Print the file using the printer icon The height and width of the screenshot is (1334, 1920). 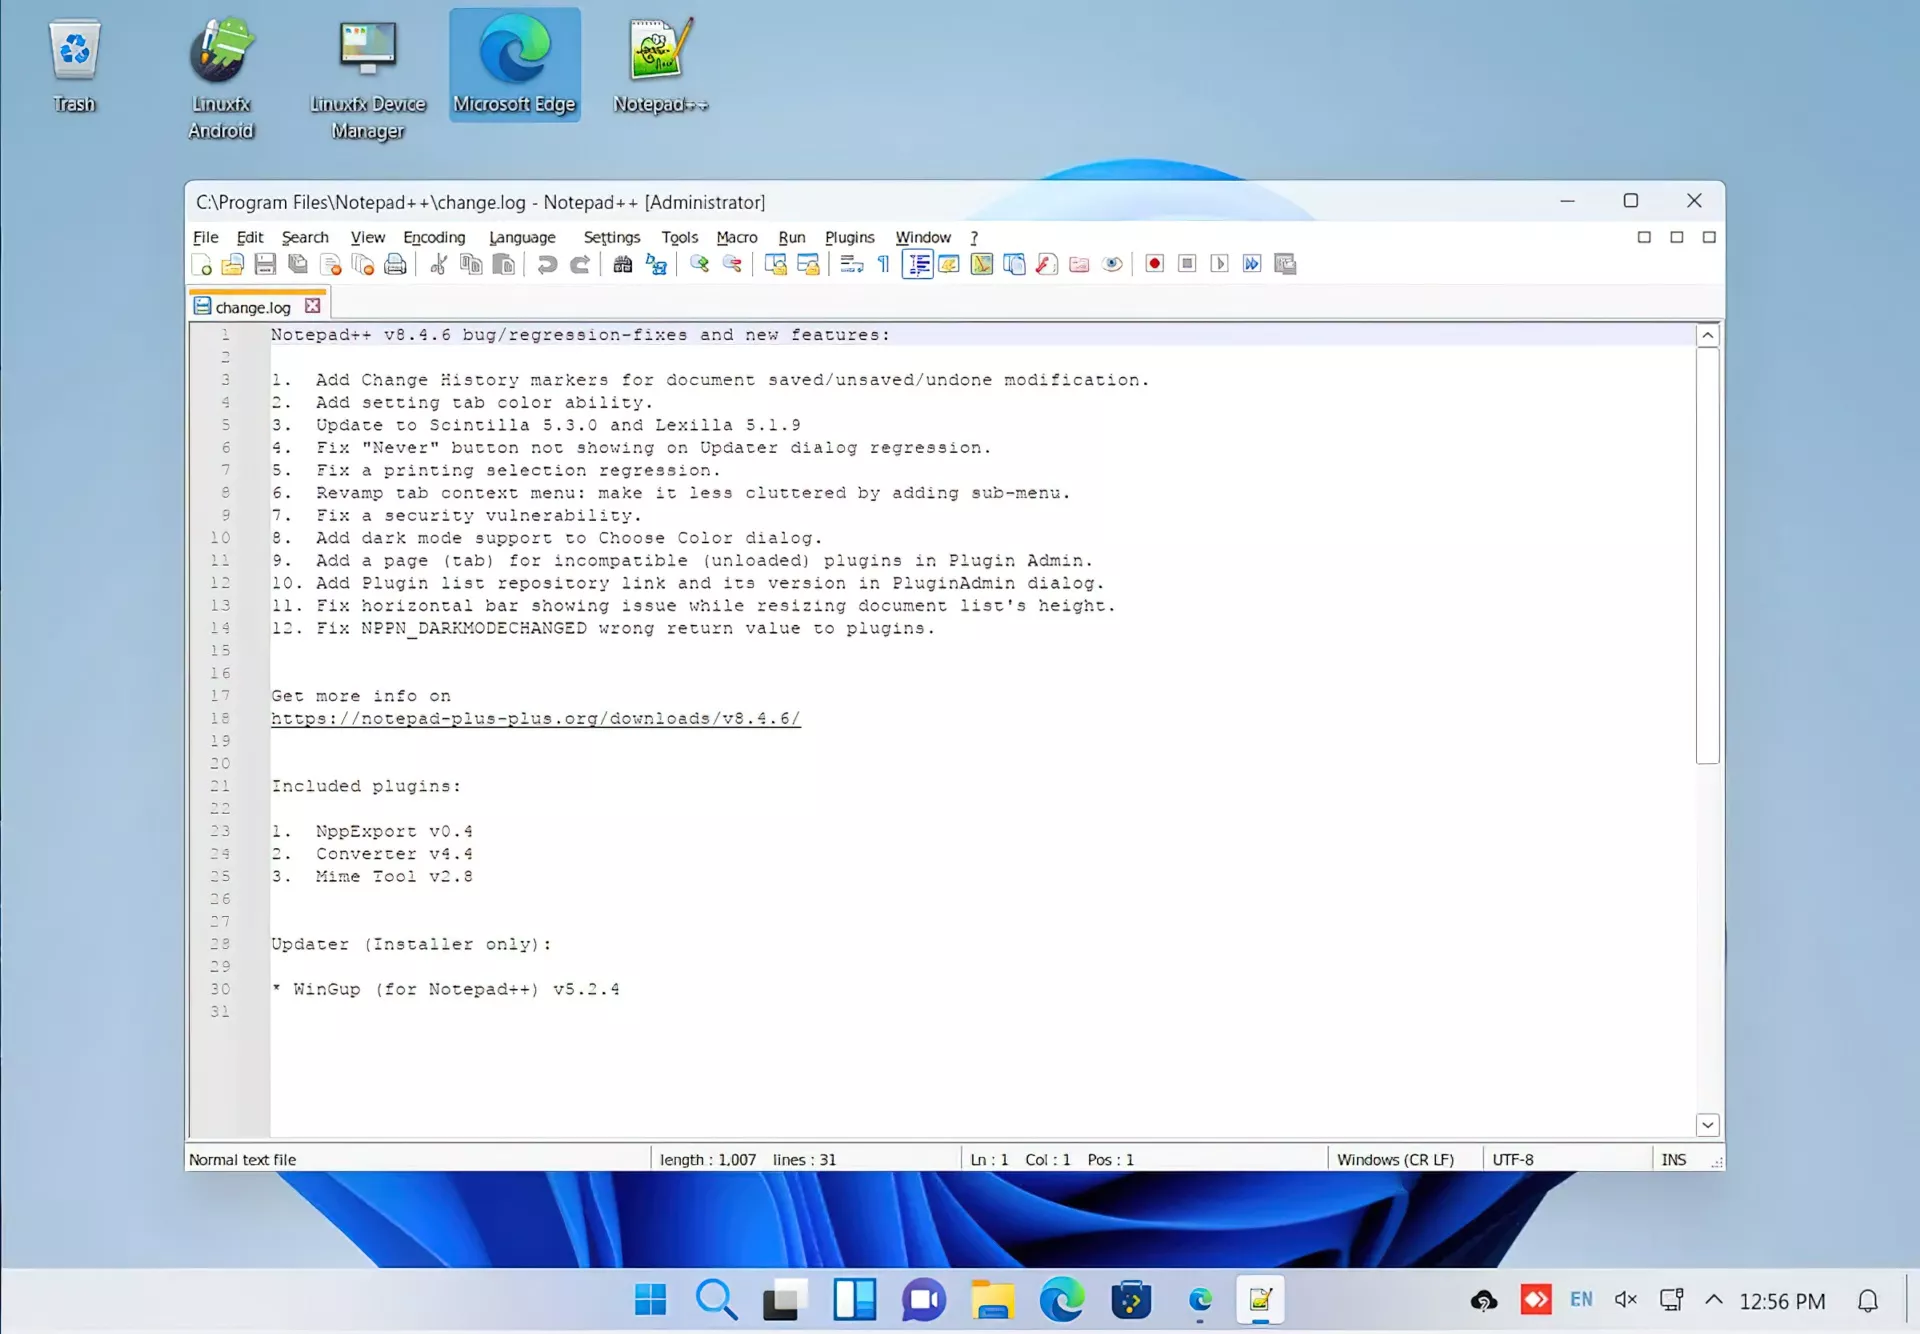[396, 264]
